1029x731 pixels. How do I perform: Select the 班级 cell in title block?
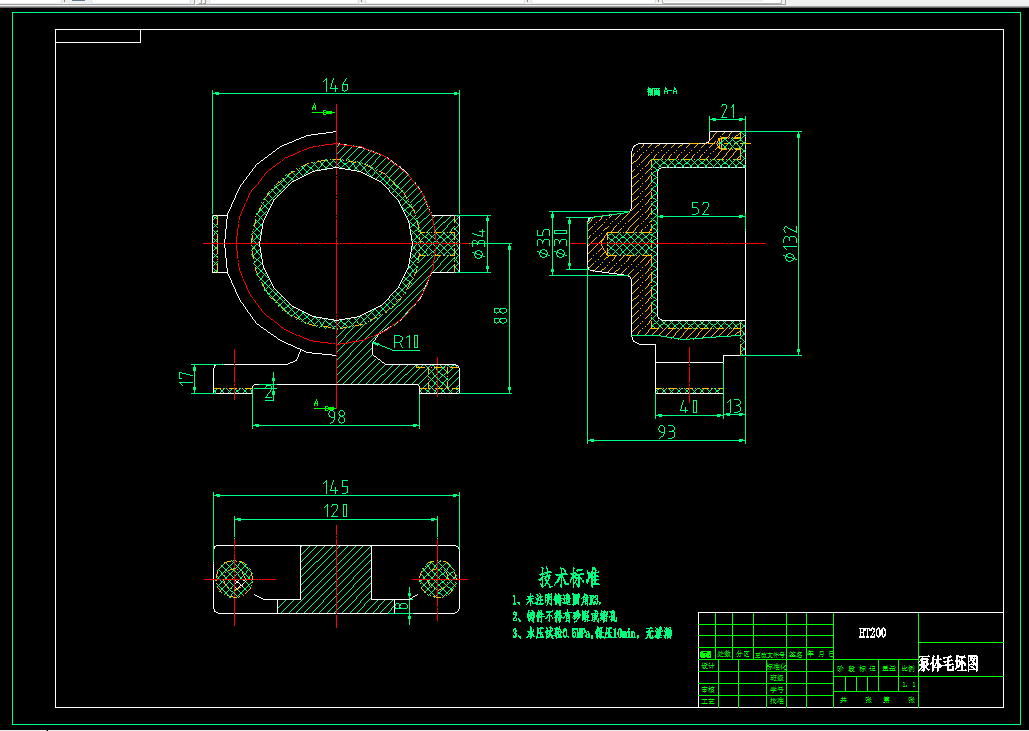[x=776, y=678]
